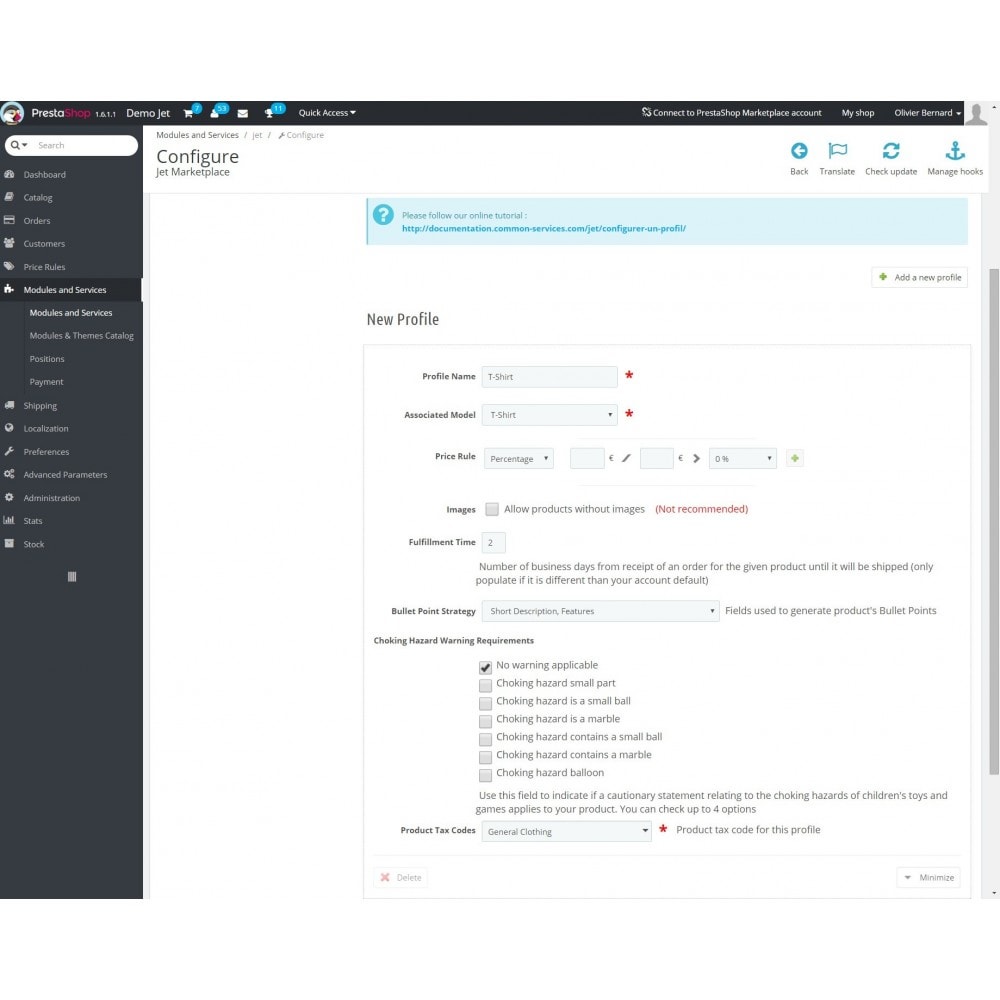
Task: Click the Back arrow icon
Action: [x=799, y=151]
